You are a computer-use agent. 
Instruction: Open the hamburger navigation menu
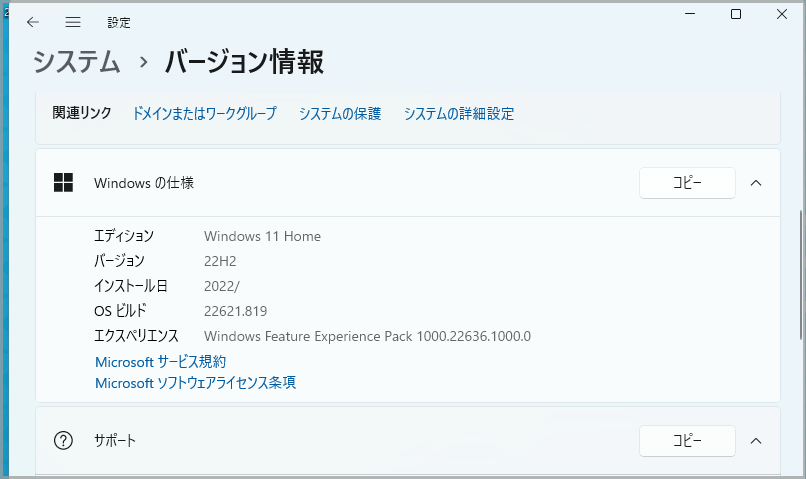[73, 22]
